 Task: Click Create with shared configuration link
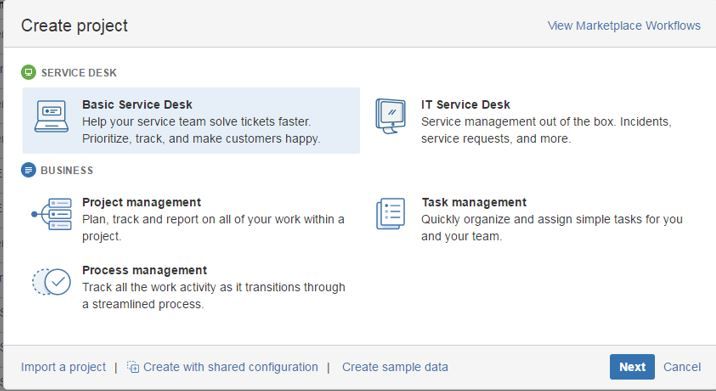231,367
